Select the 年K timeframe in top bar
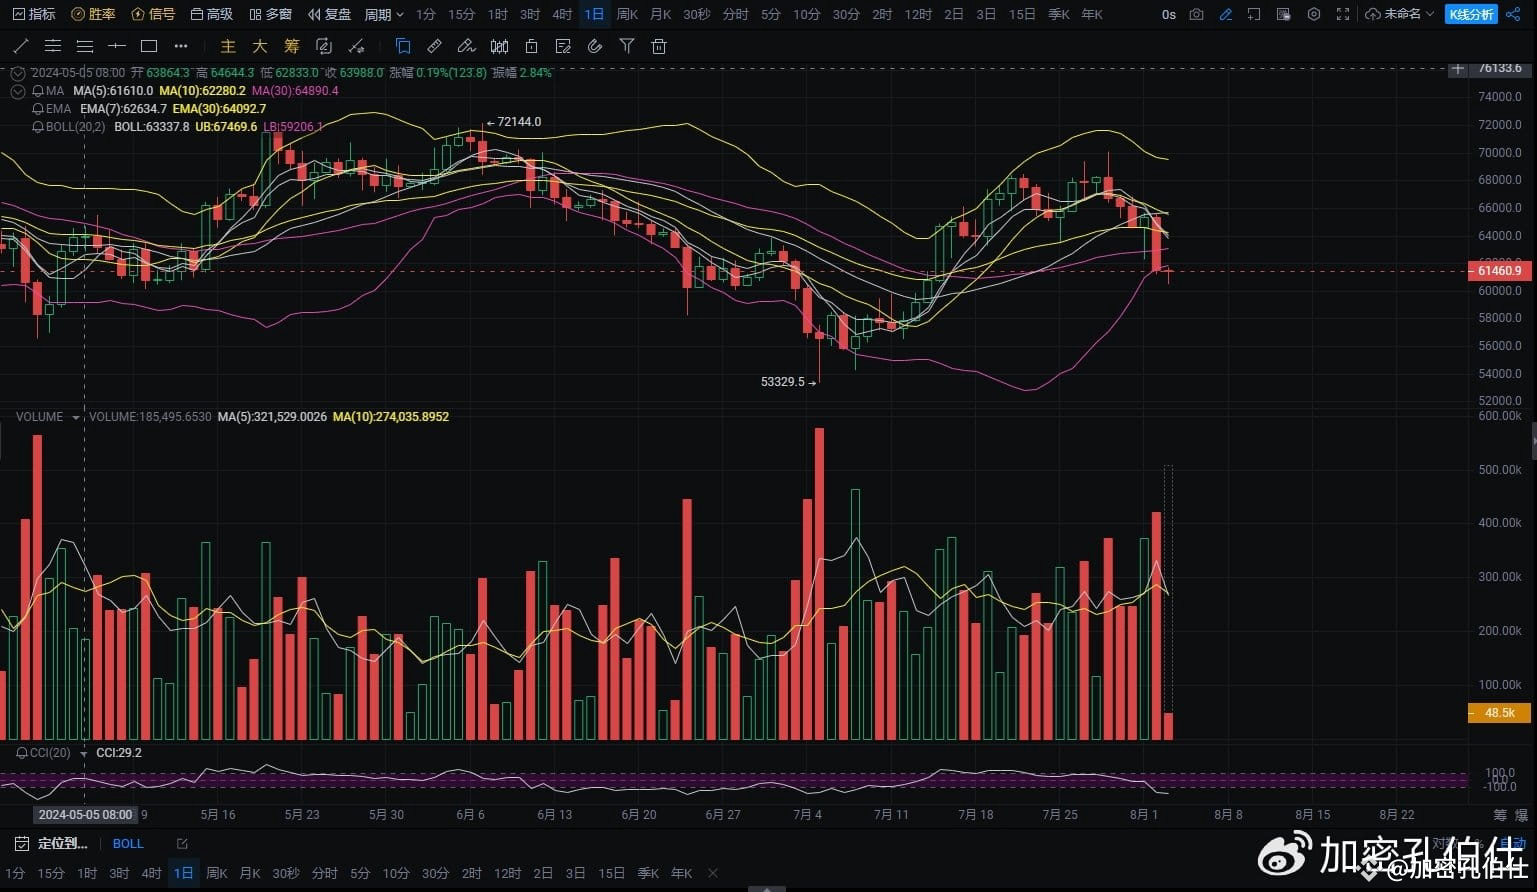Image resolution: width=1537 pixels, height=892 pixels. (x=1092, y=14)
